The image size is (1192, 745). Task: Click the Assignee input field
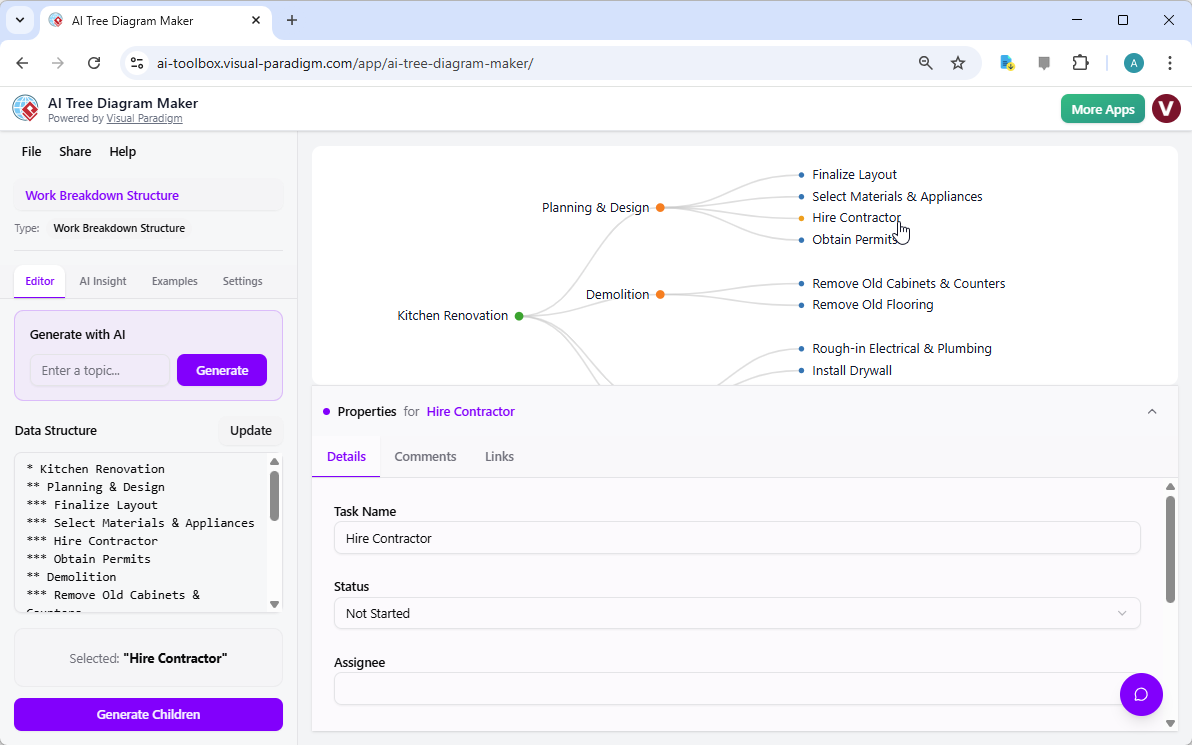[x=737, y=688]
